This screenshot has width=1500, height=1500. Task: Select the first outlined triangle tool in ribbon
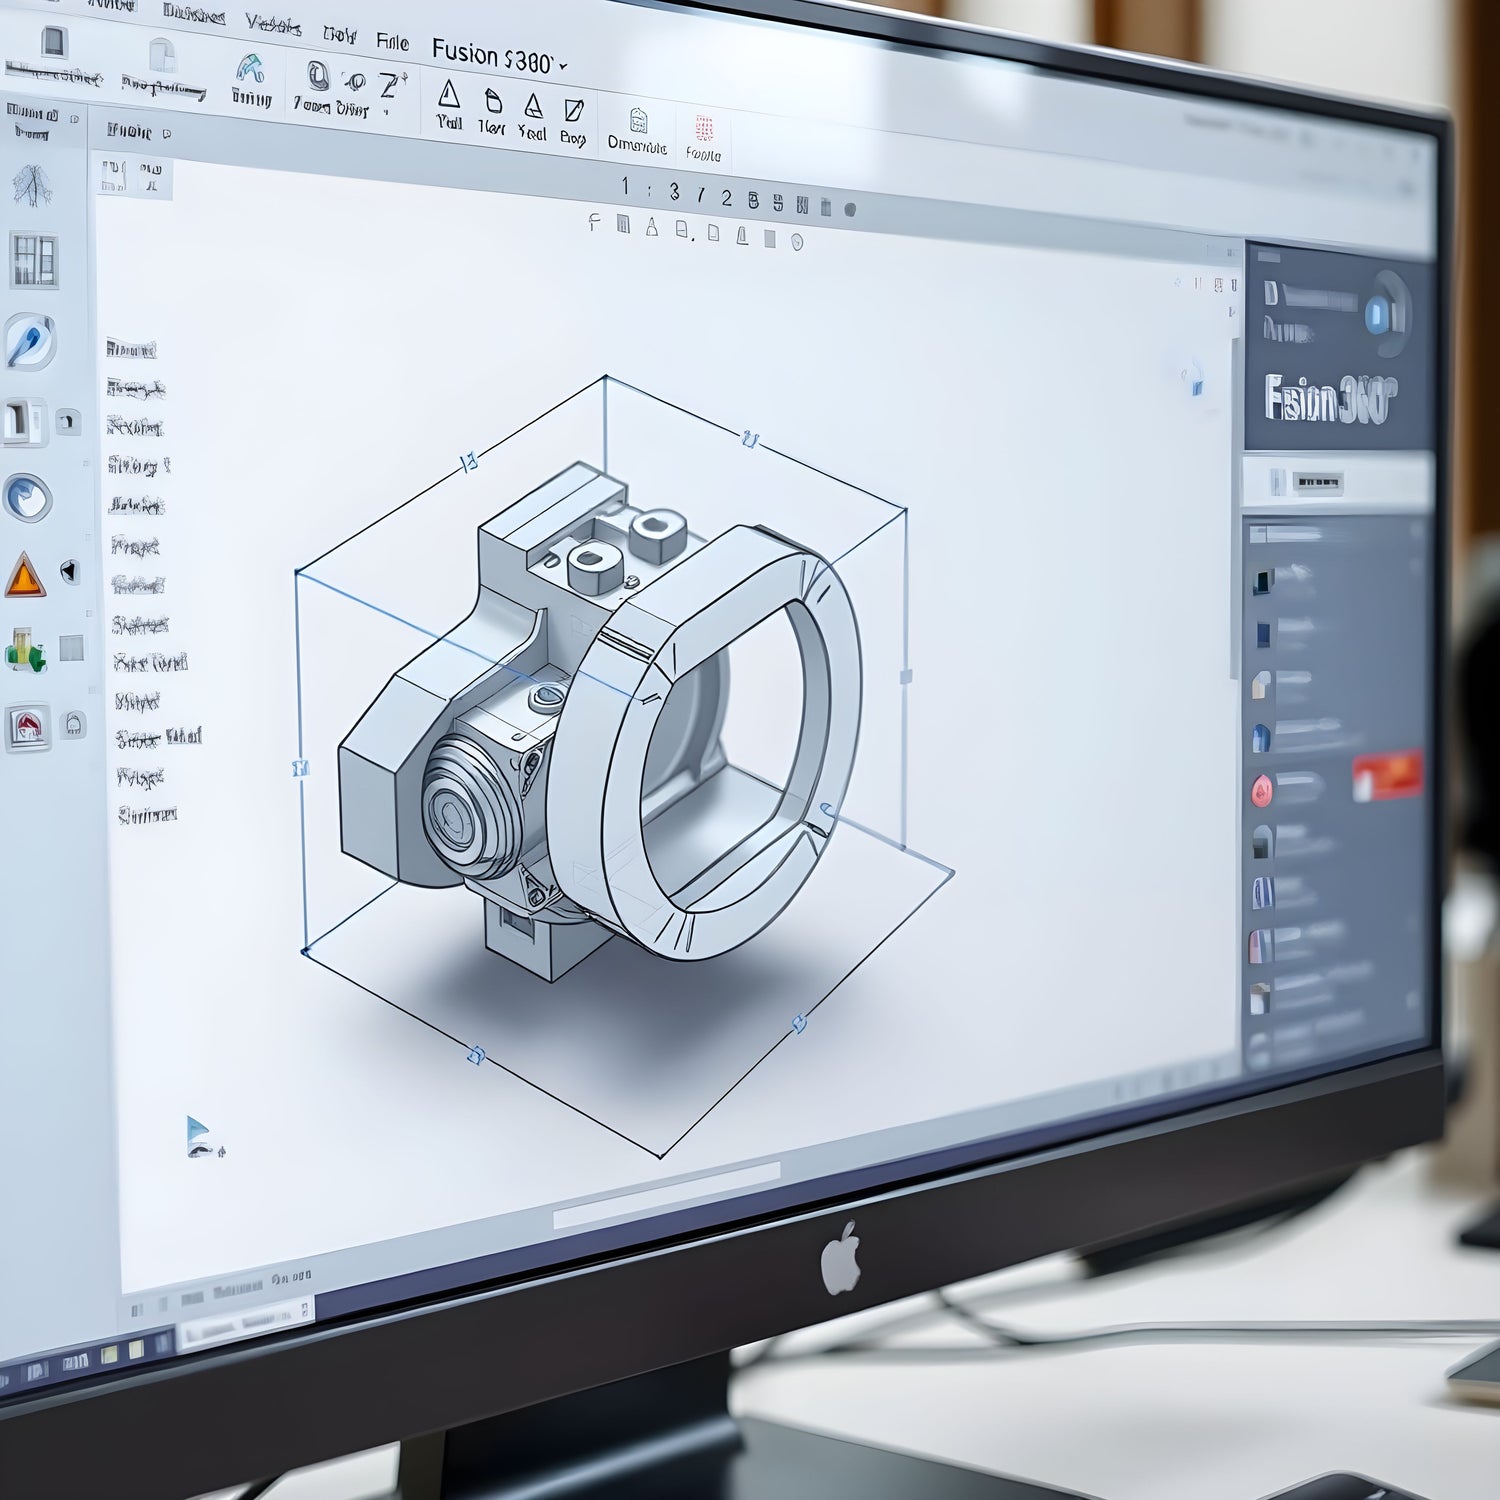(449, 95)
